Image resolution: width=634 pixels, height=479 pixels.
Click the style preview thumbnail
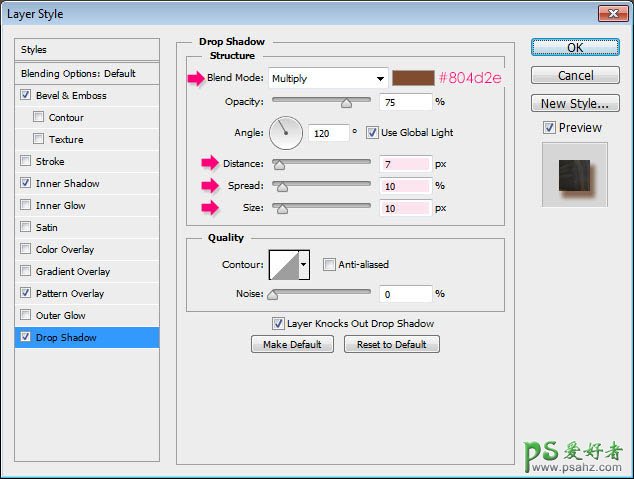point(574,173)
